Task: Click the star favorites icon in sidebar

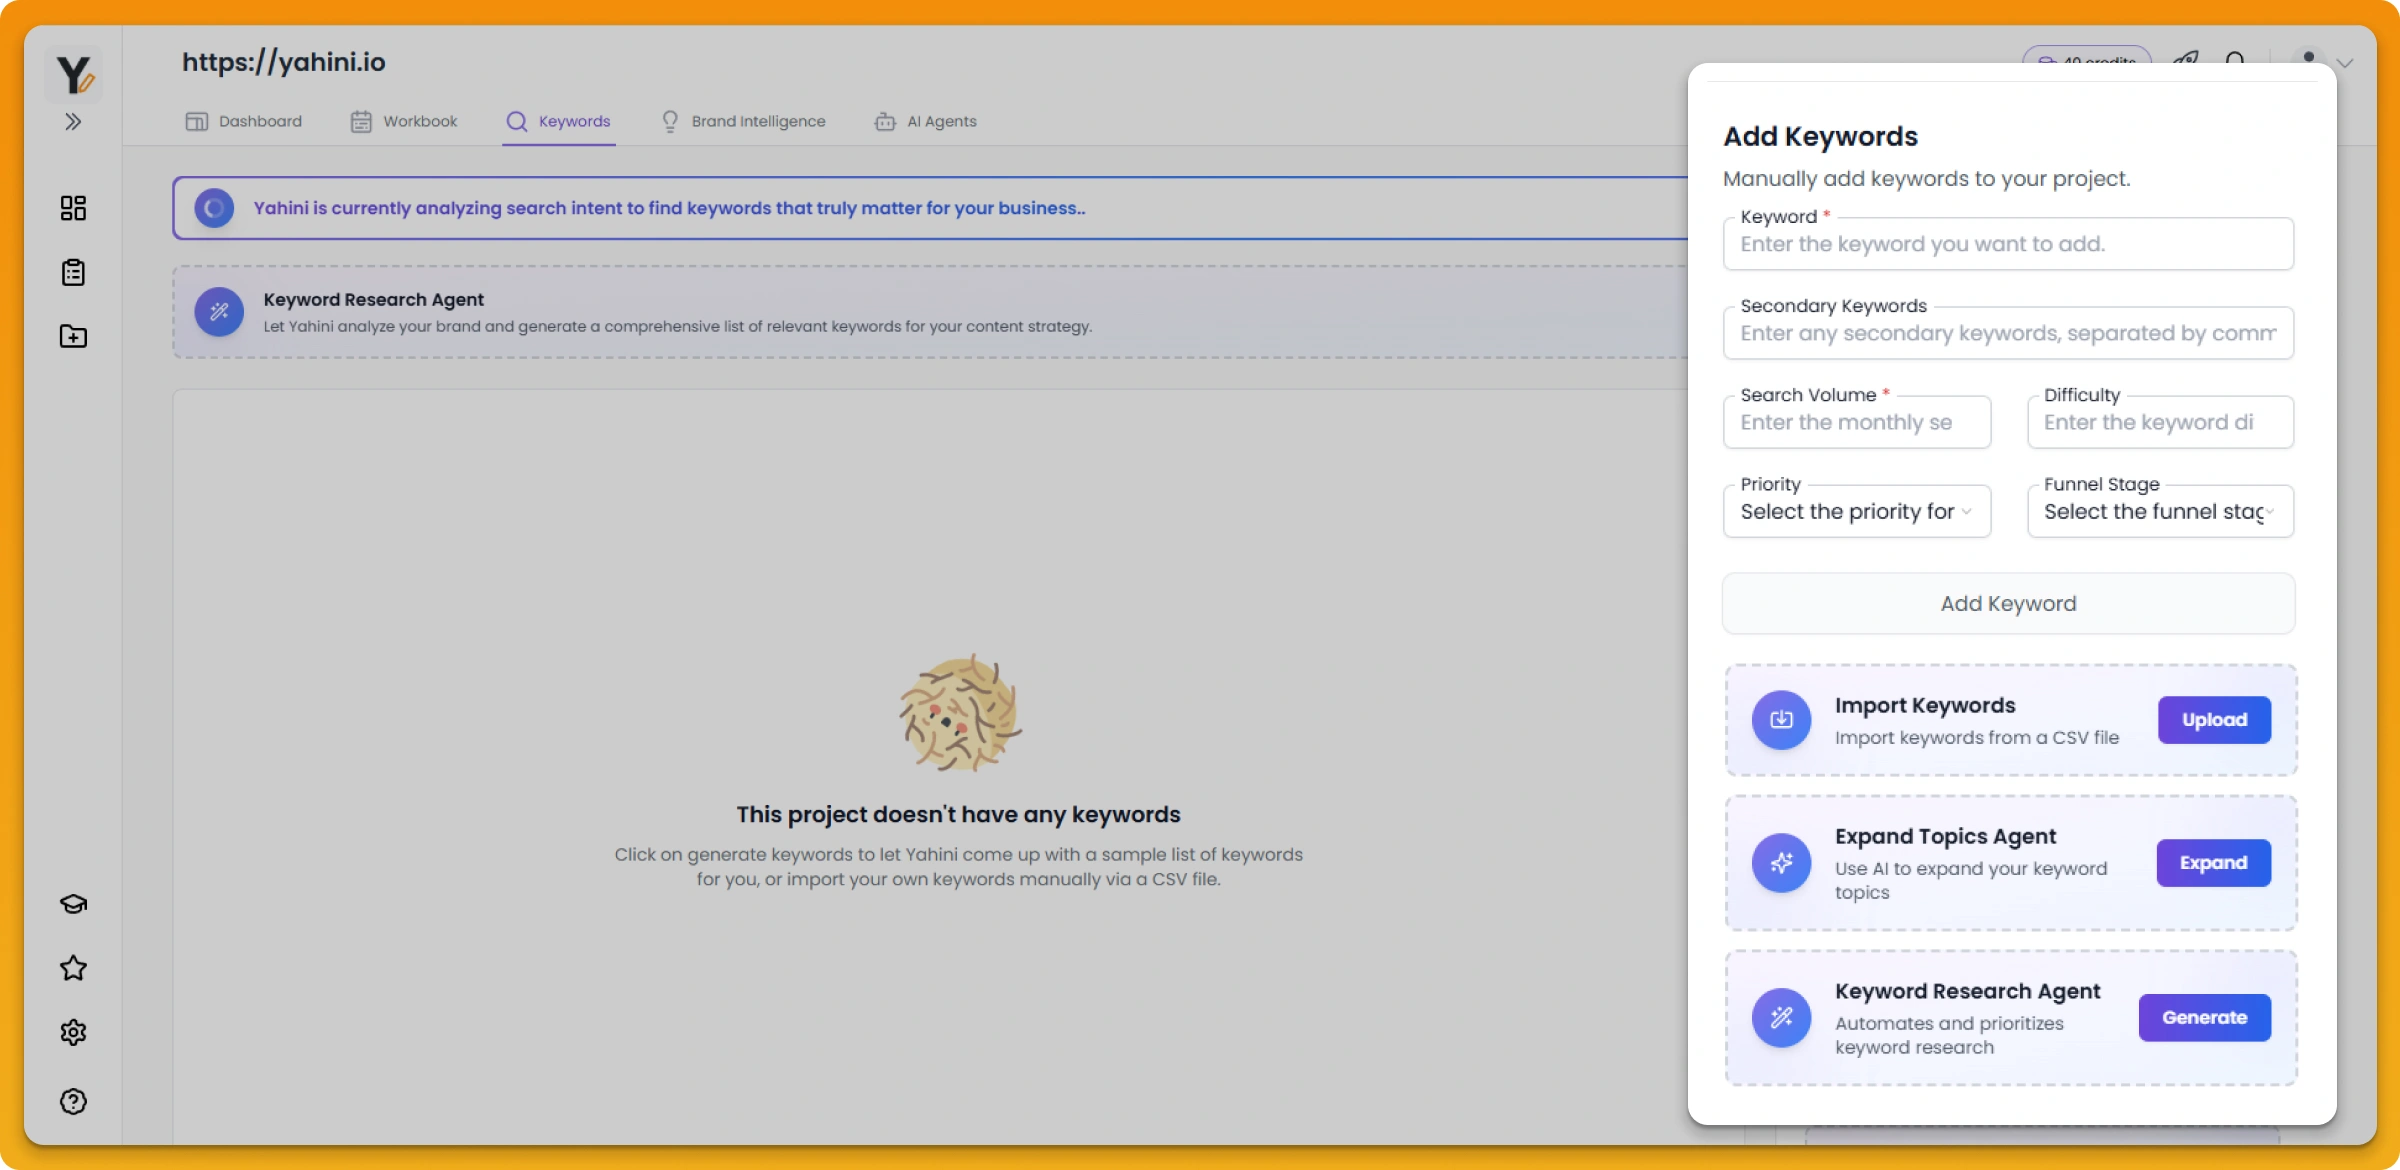Action: [x=73, y=968]
